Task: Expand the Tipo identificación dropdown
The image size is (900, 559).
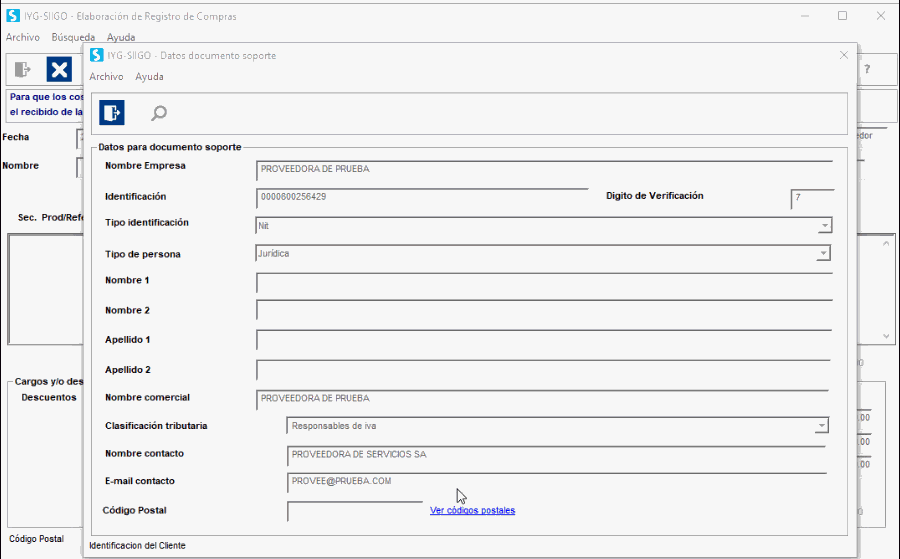Action: (824, 226)
